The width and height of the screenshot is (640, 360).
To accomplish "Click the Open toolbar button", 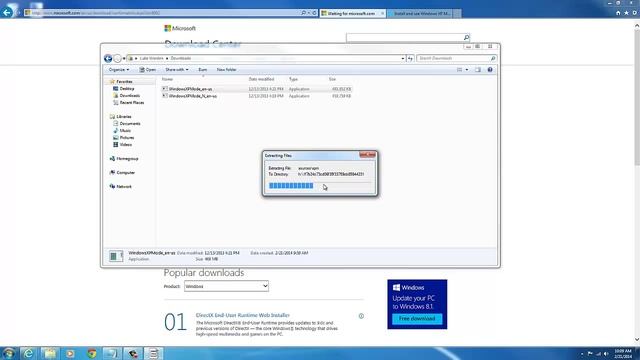I will tap(148, 70).
